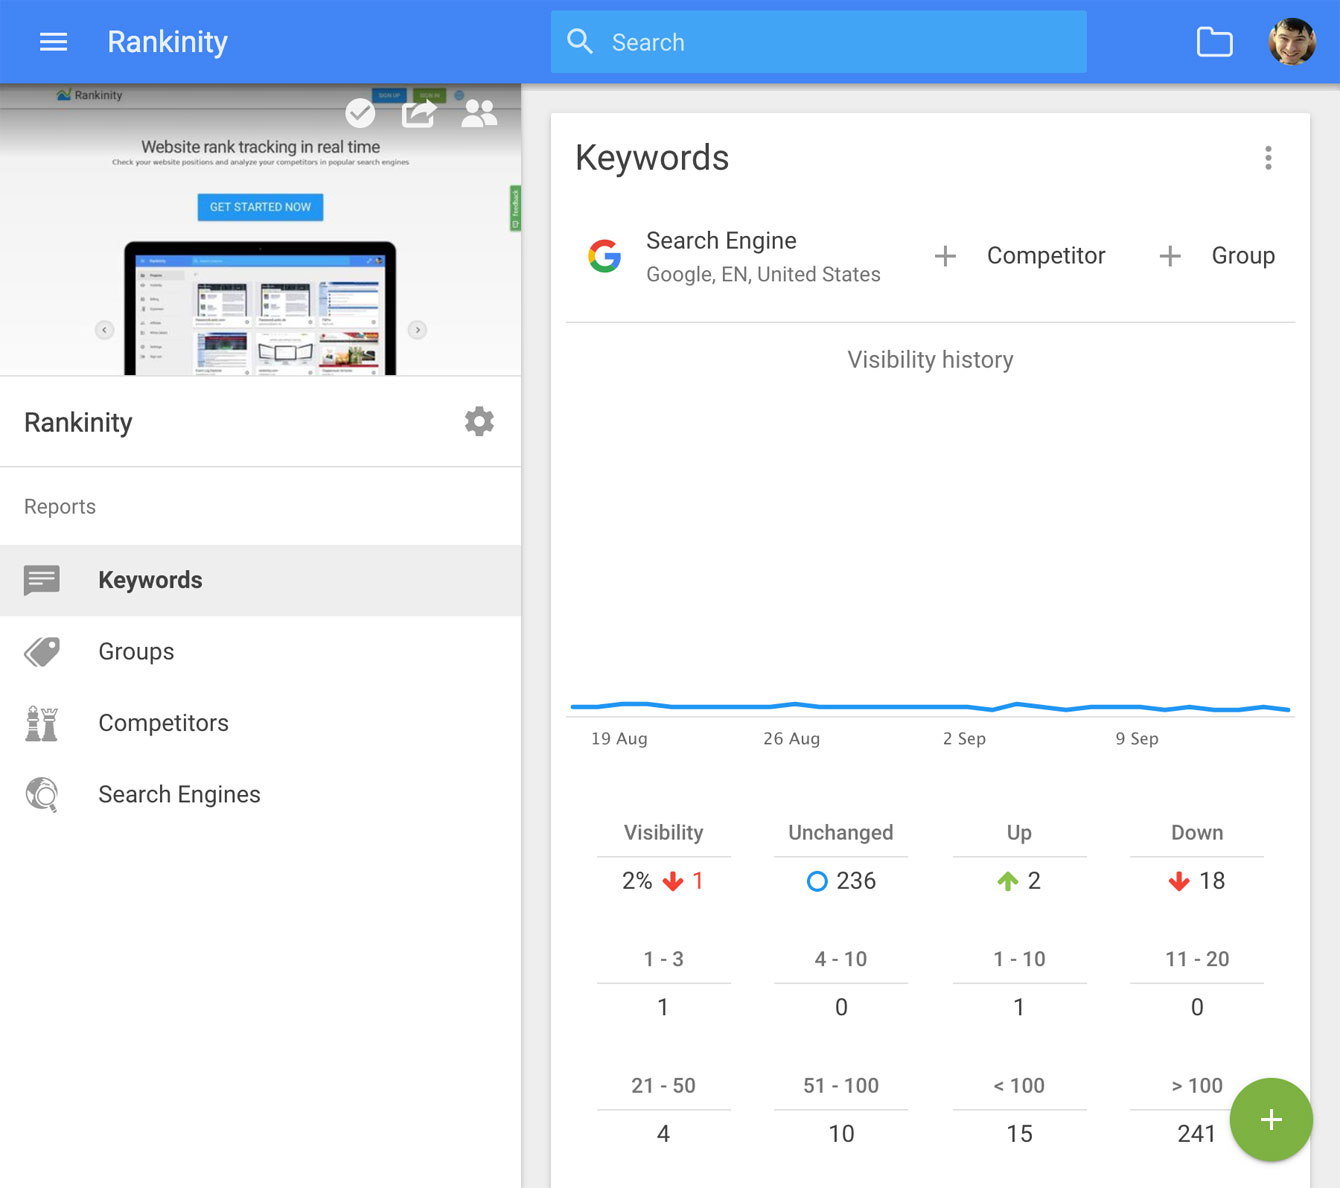The width and height of the screenshot is (1340, 1188).
Task: Click the 19 Aug axis label
Action: click(x=619, y=739)
